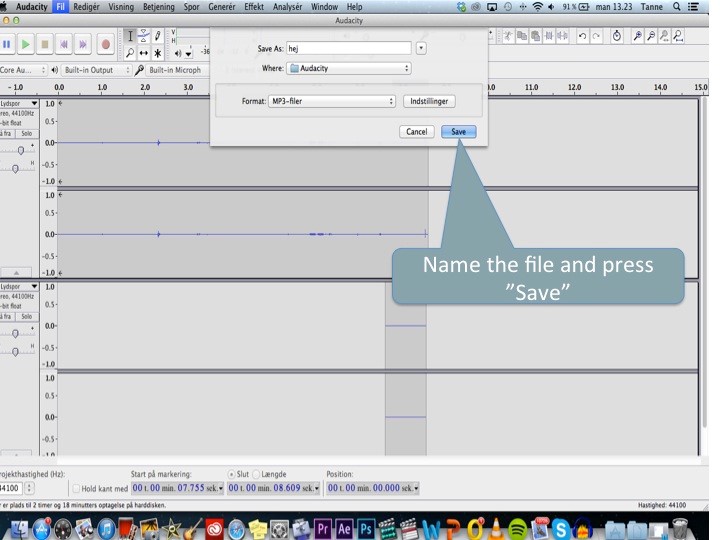This screenshot has height=540, width=720.
Task: Open the Visning menu
Action: 121,7
